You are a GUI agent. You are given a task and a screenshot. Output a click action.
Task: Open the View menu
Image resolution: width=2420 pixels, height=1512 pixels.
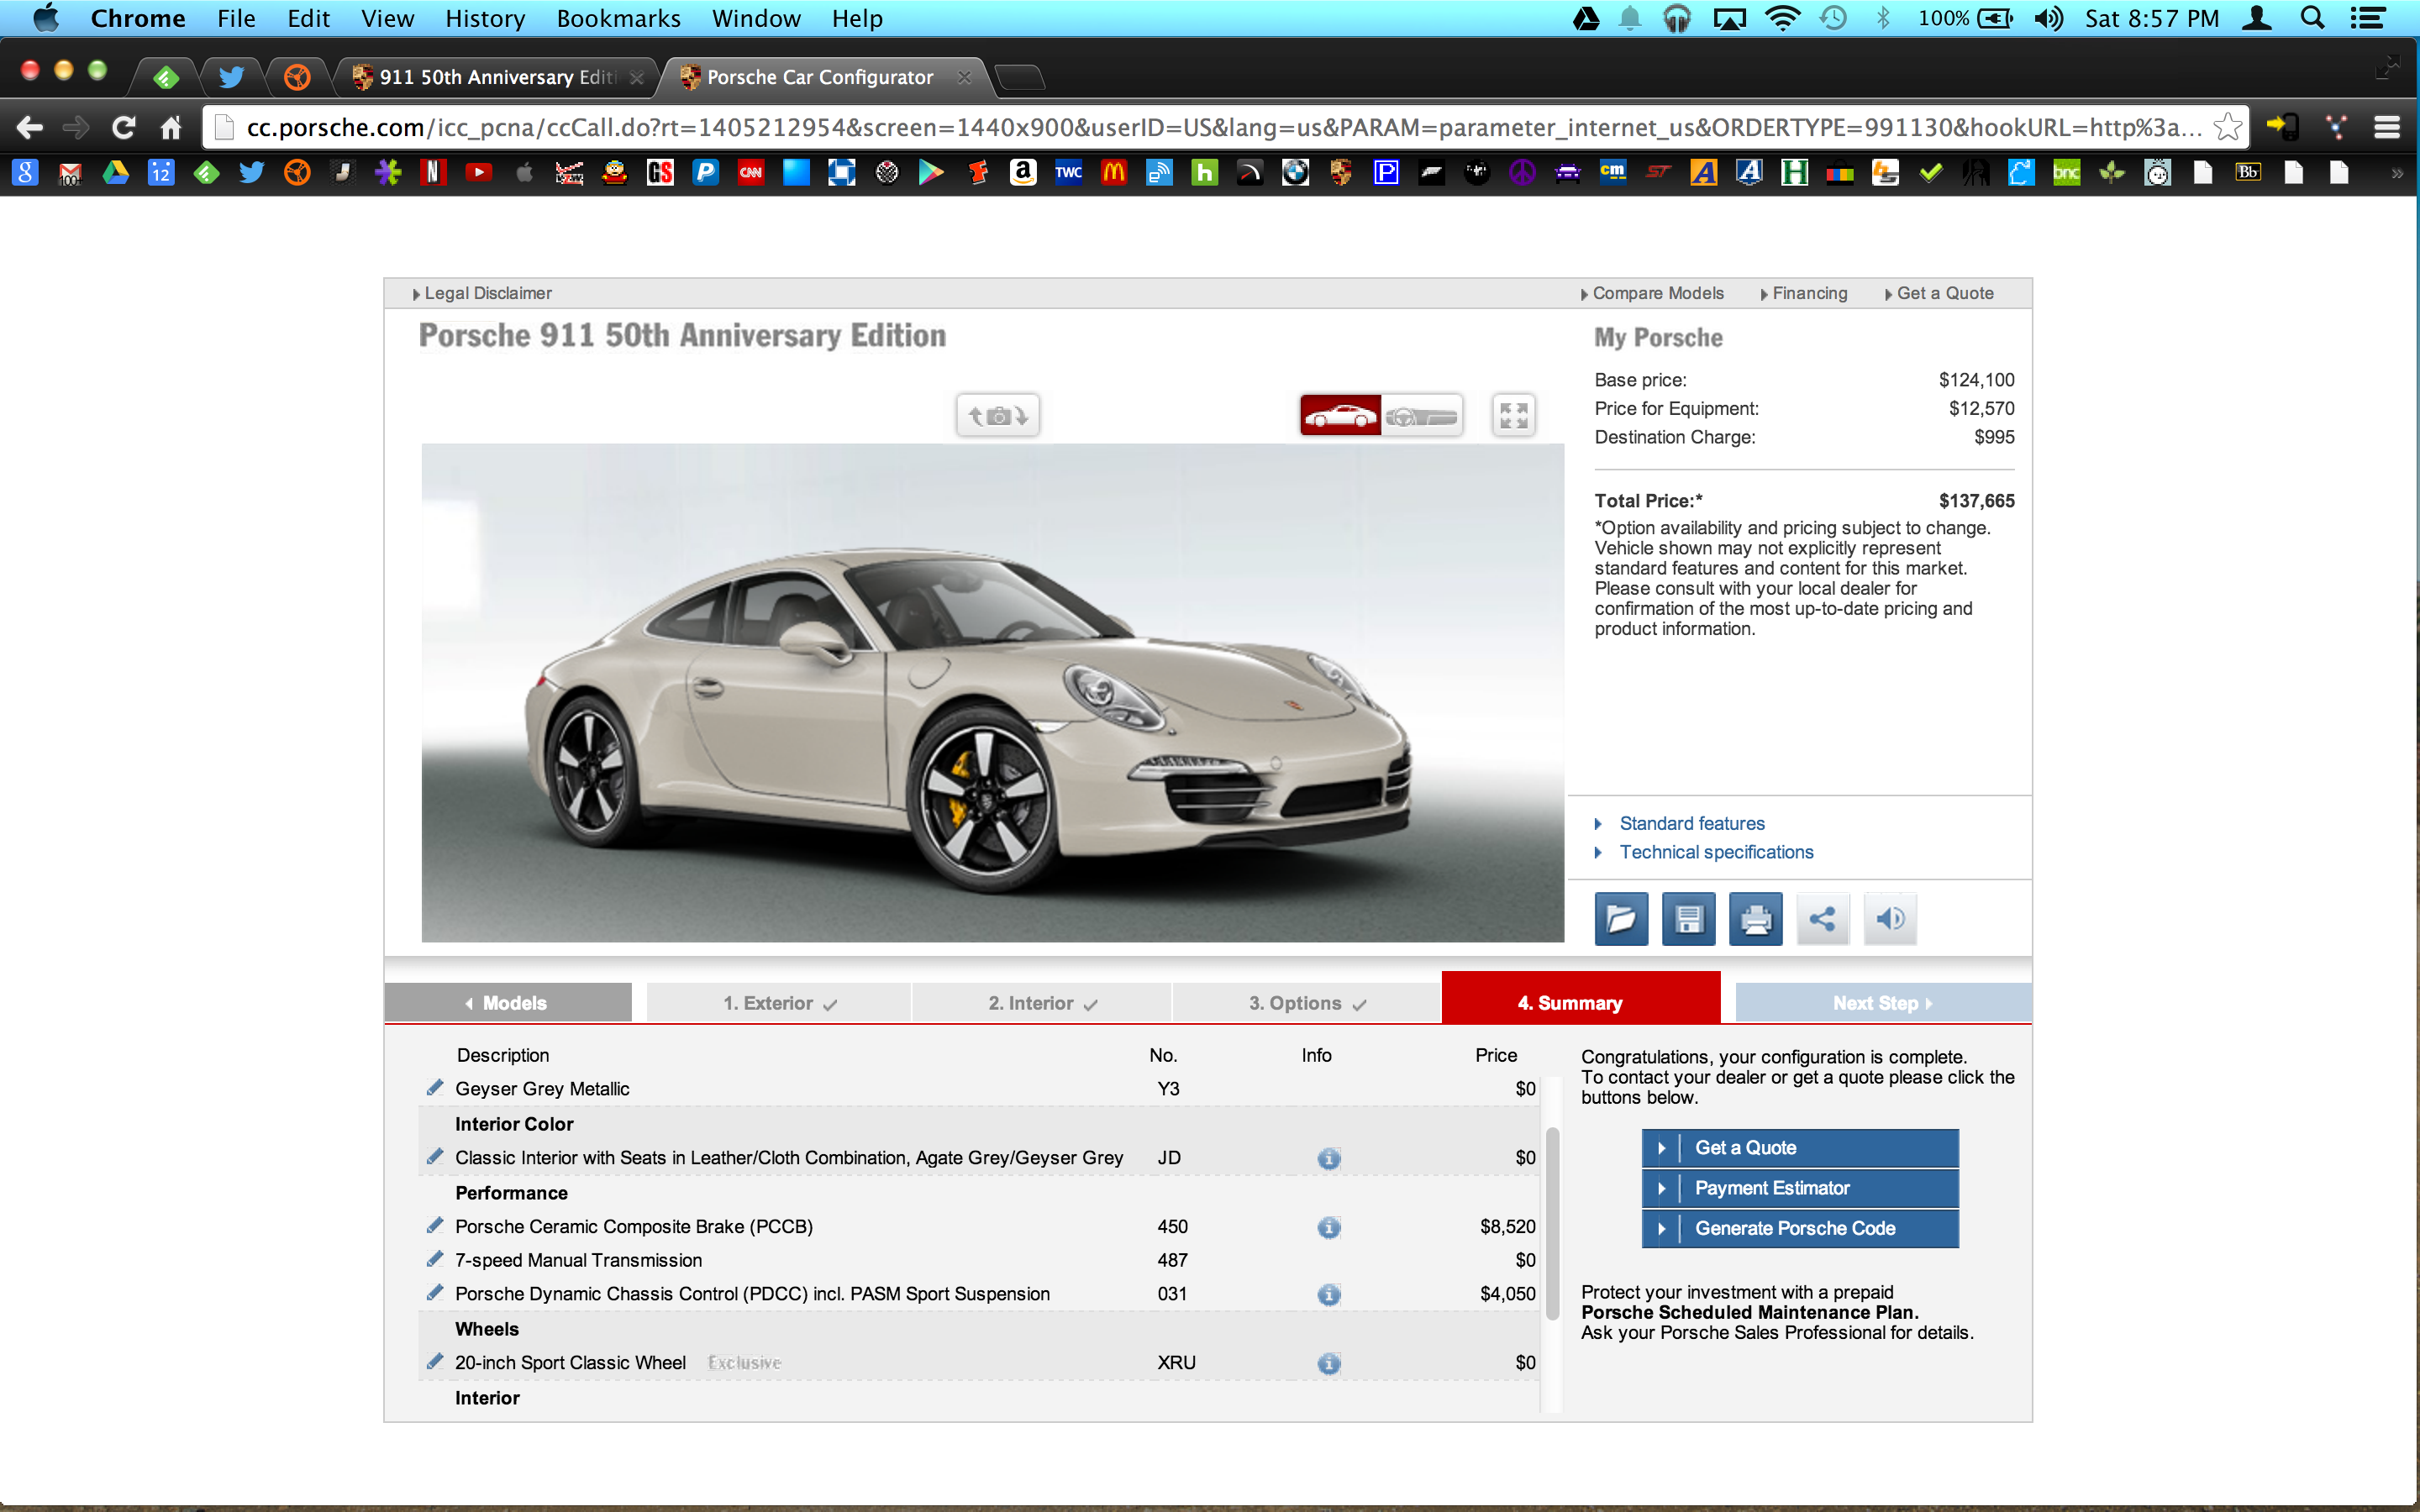point(387,18)
